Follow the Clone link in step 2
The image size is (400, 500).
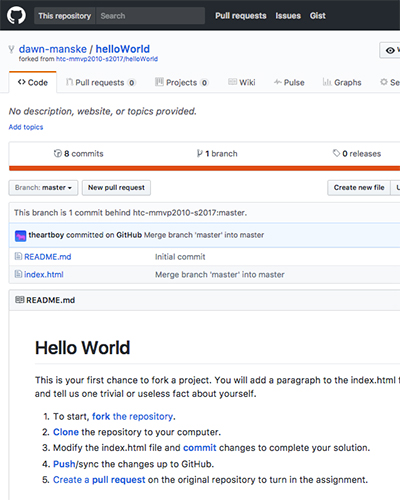pyautogui.click(x=66, y=432)
